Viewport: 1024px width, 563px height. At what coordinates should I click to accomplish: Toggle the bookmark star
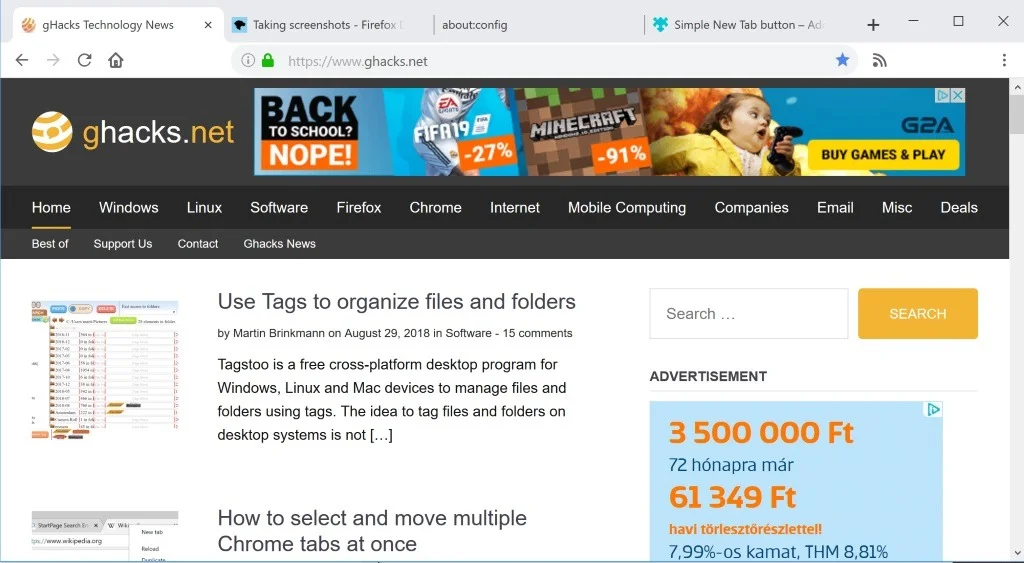click(842, 60)
